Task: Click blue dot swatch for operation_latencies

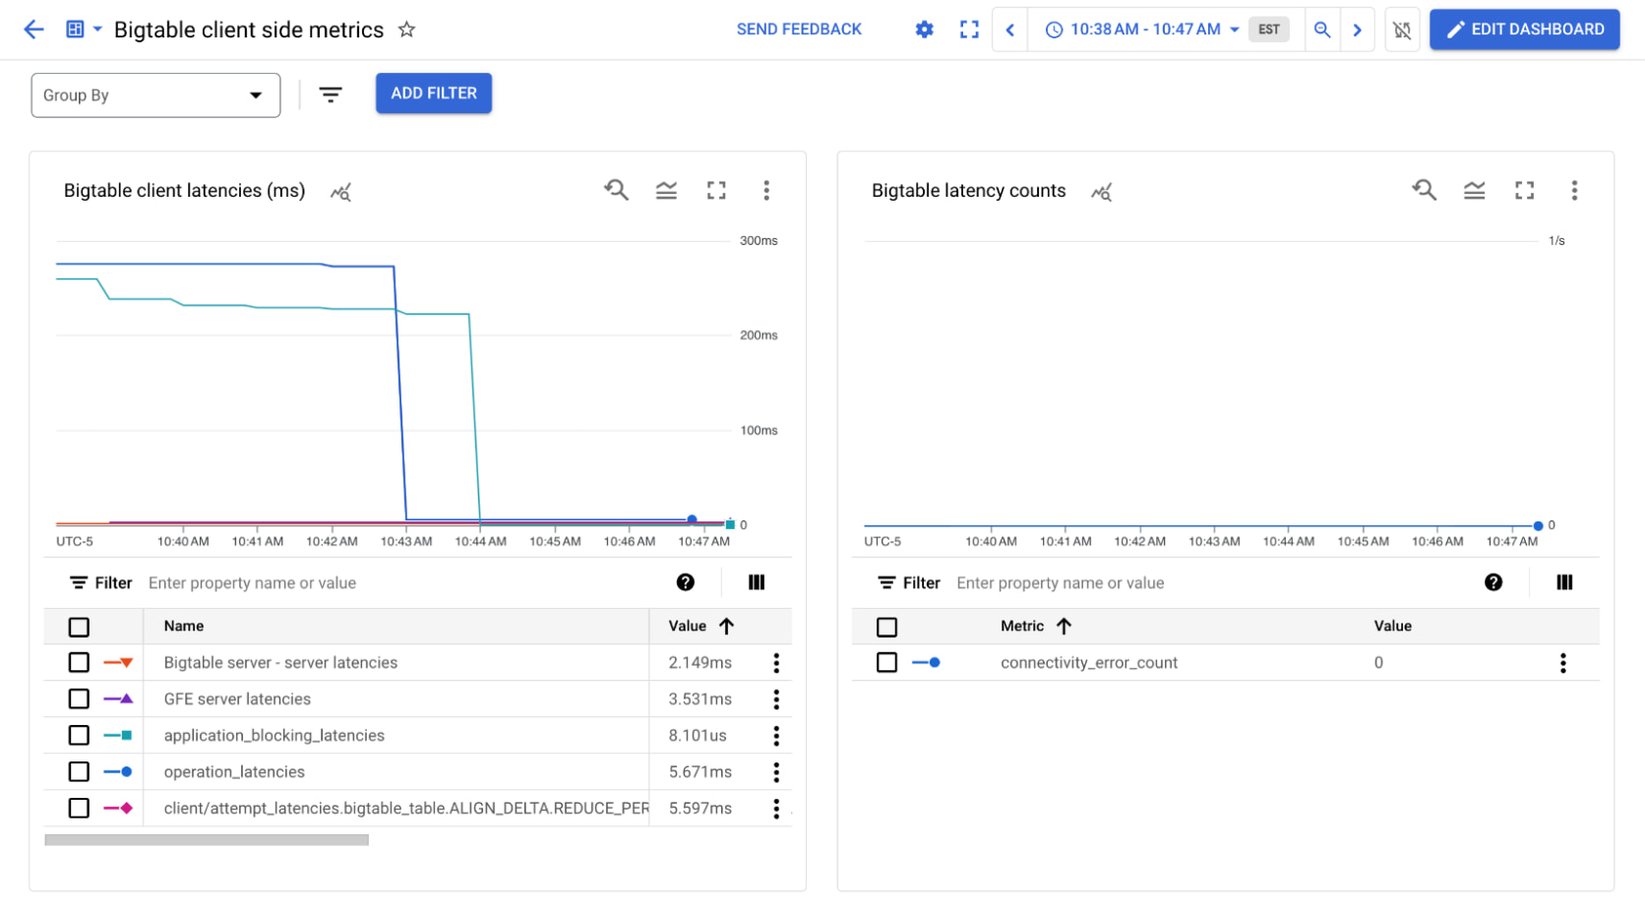Action: (x=118, y=772)
